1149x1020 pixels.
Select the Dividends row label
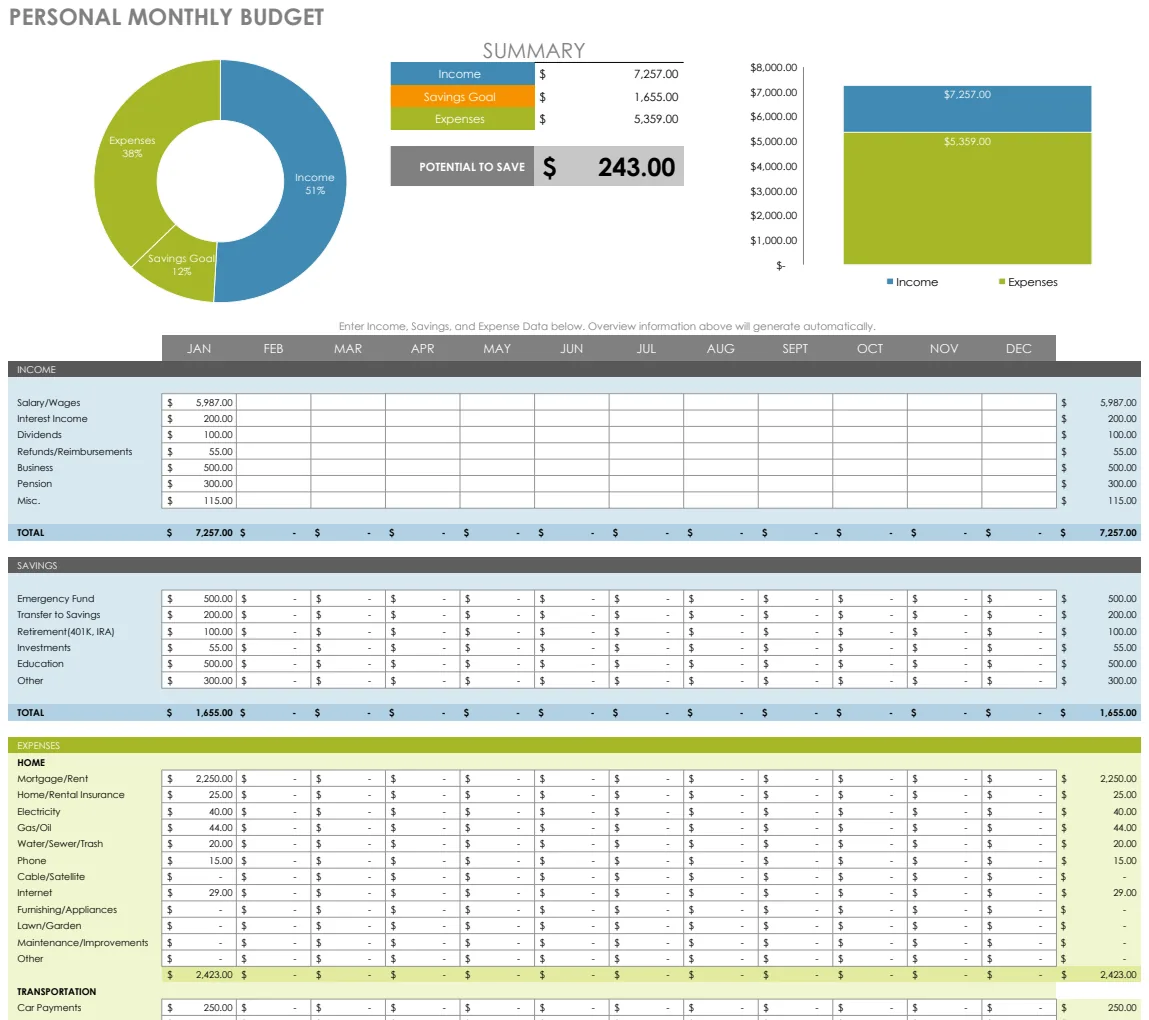[x=39, y=435]
